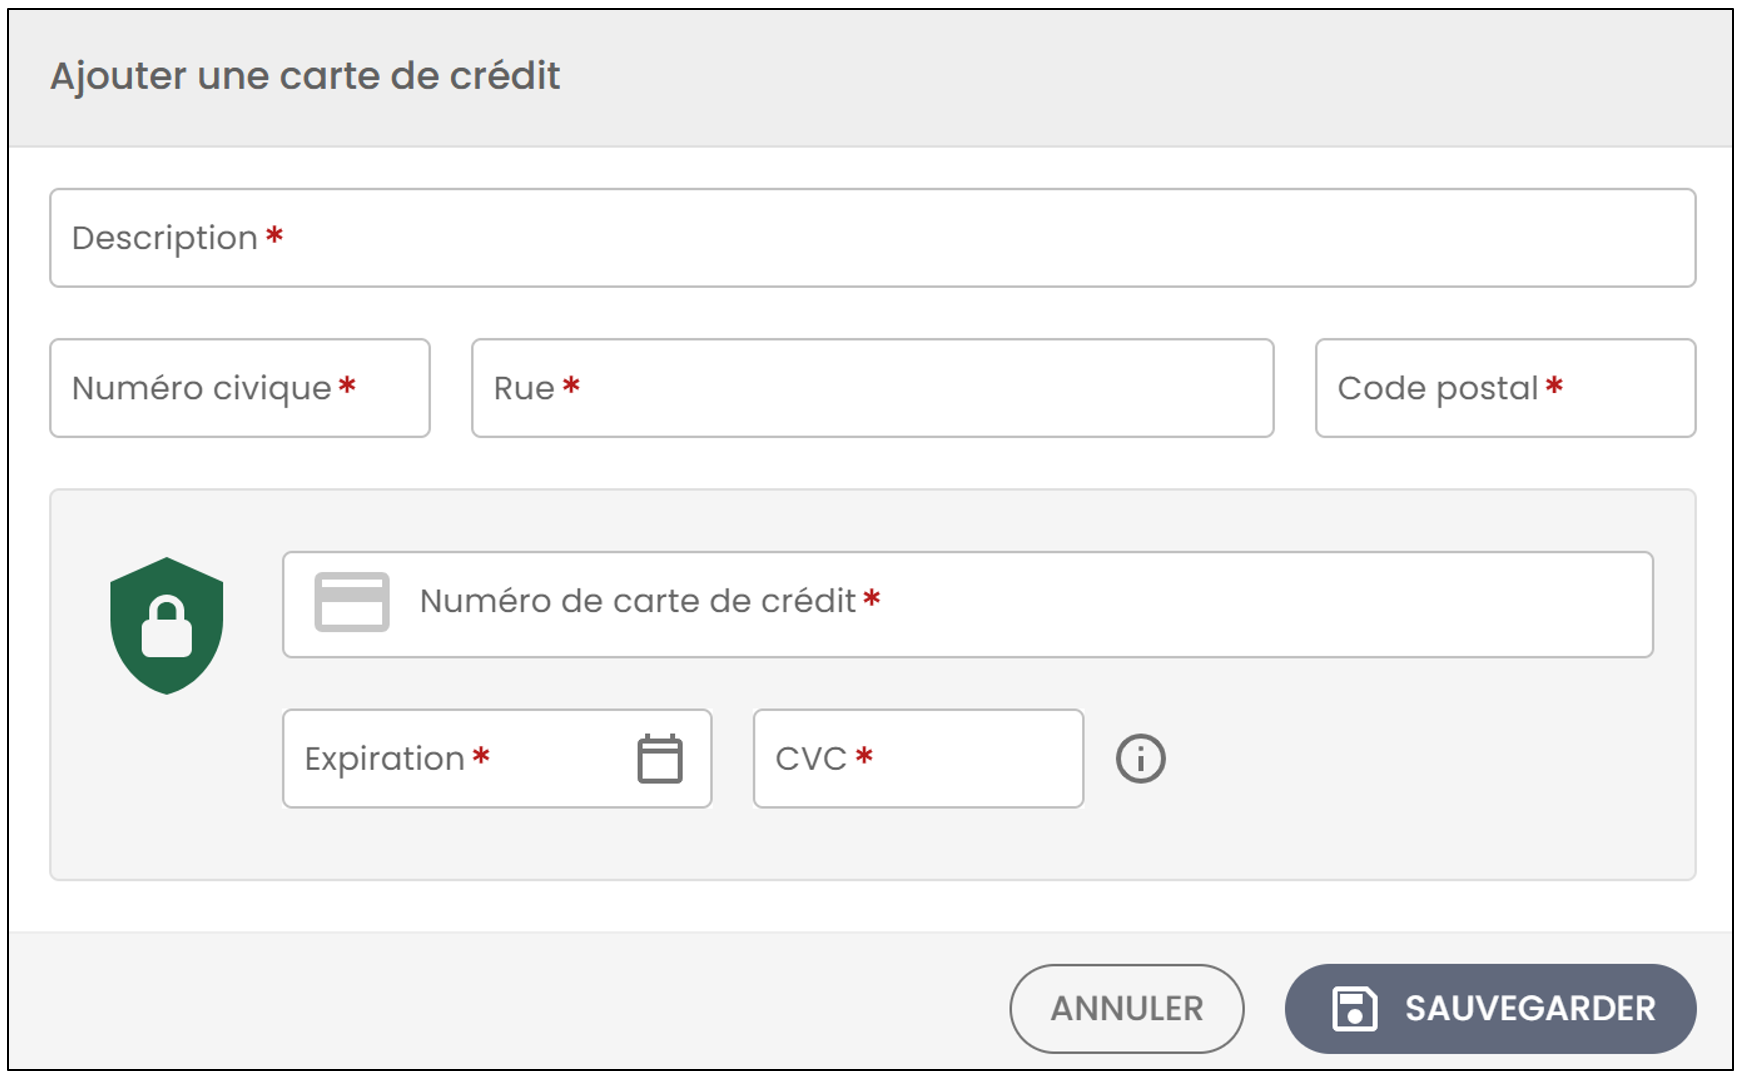
Task: Click the red asterisk beside Description
Action: coord(275,236)
